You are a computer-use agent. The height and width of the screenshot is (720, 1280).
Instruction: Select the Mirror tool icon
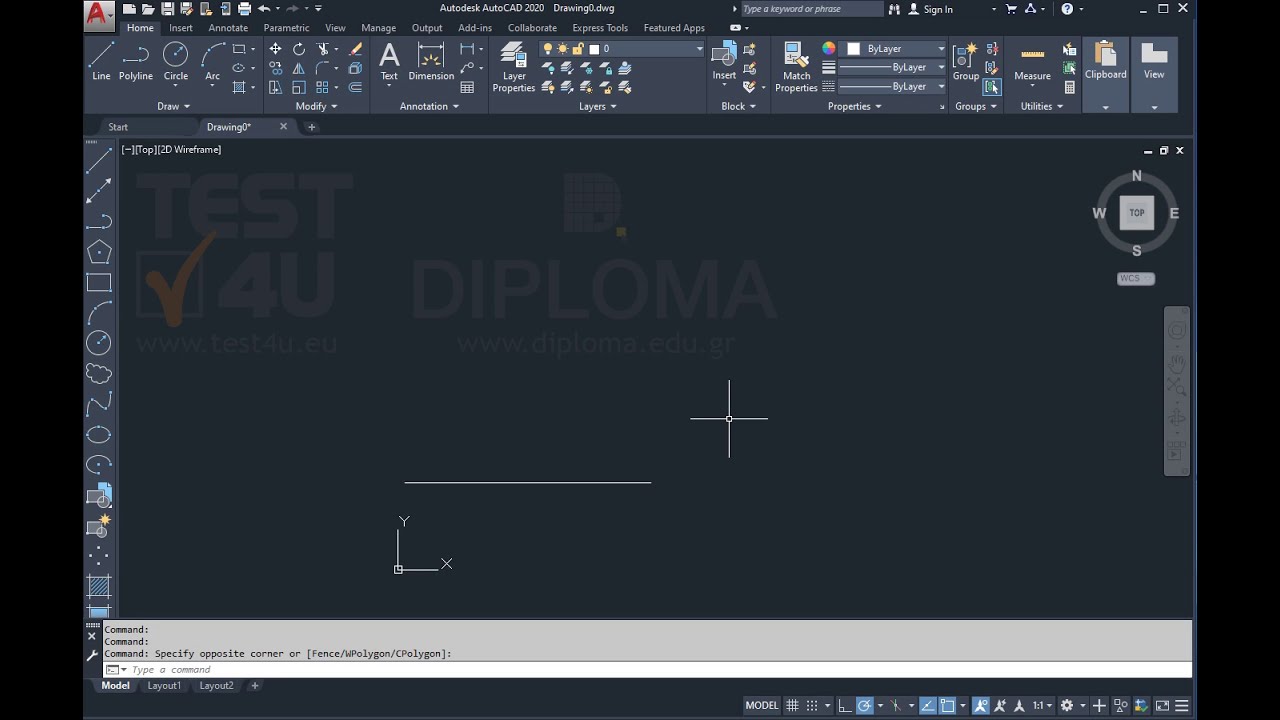pos(299,68)
